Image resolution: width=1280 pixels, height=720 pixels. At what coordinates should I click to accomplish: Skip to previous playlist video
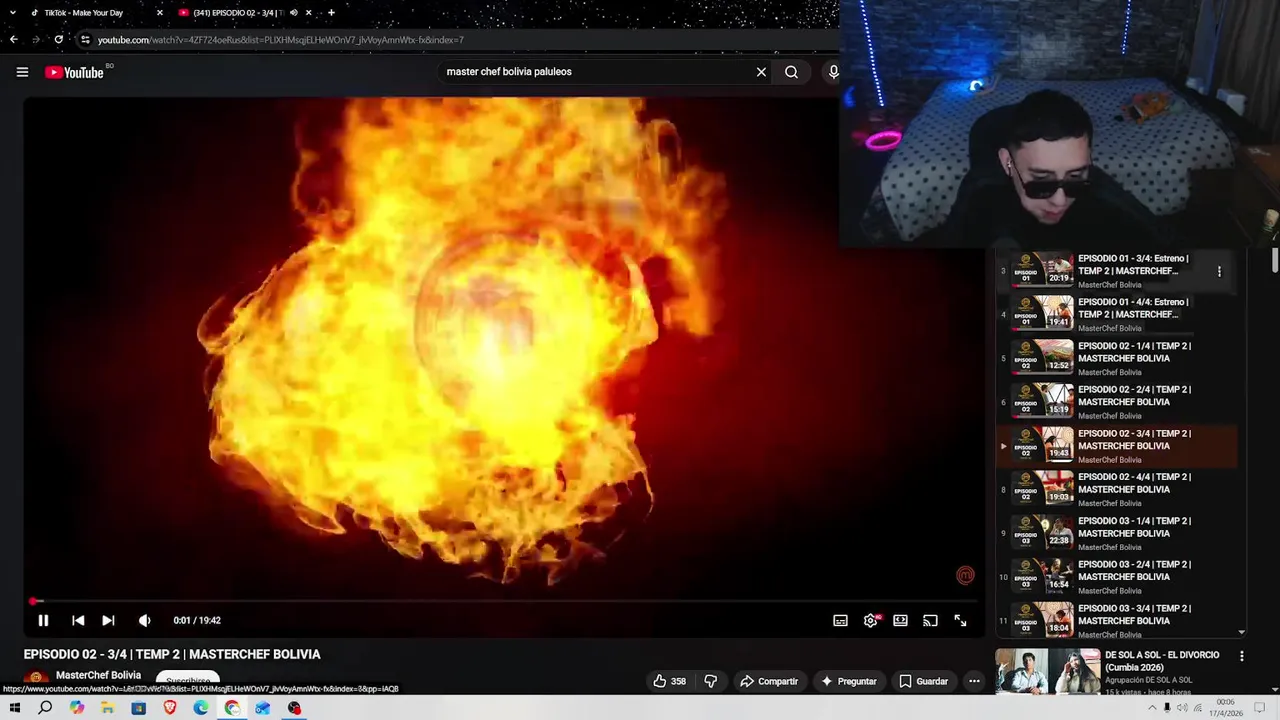point(78,620)
